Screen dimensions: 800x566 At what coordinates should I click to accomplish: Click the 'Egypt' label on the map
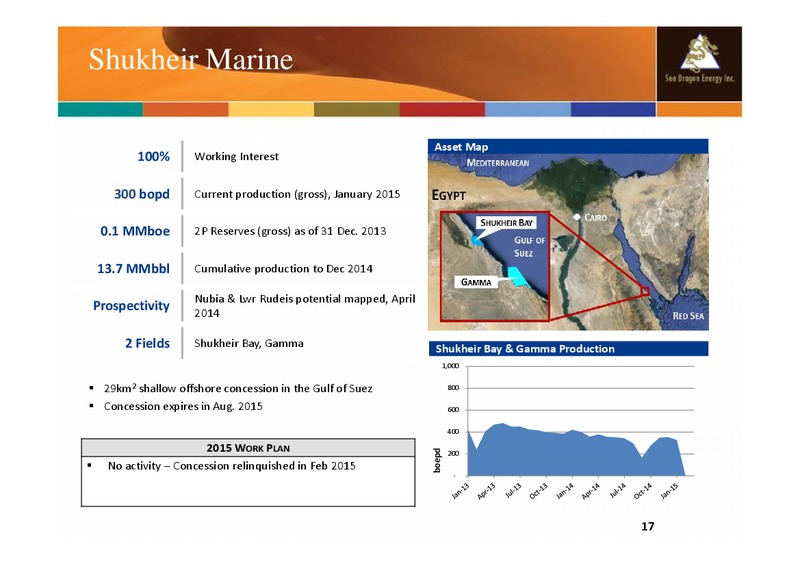(448, 195)
